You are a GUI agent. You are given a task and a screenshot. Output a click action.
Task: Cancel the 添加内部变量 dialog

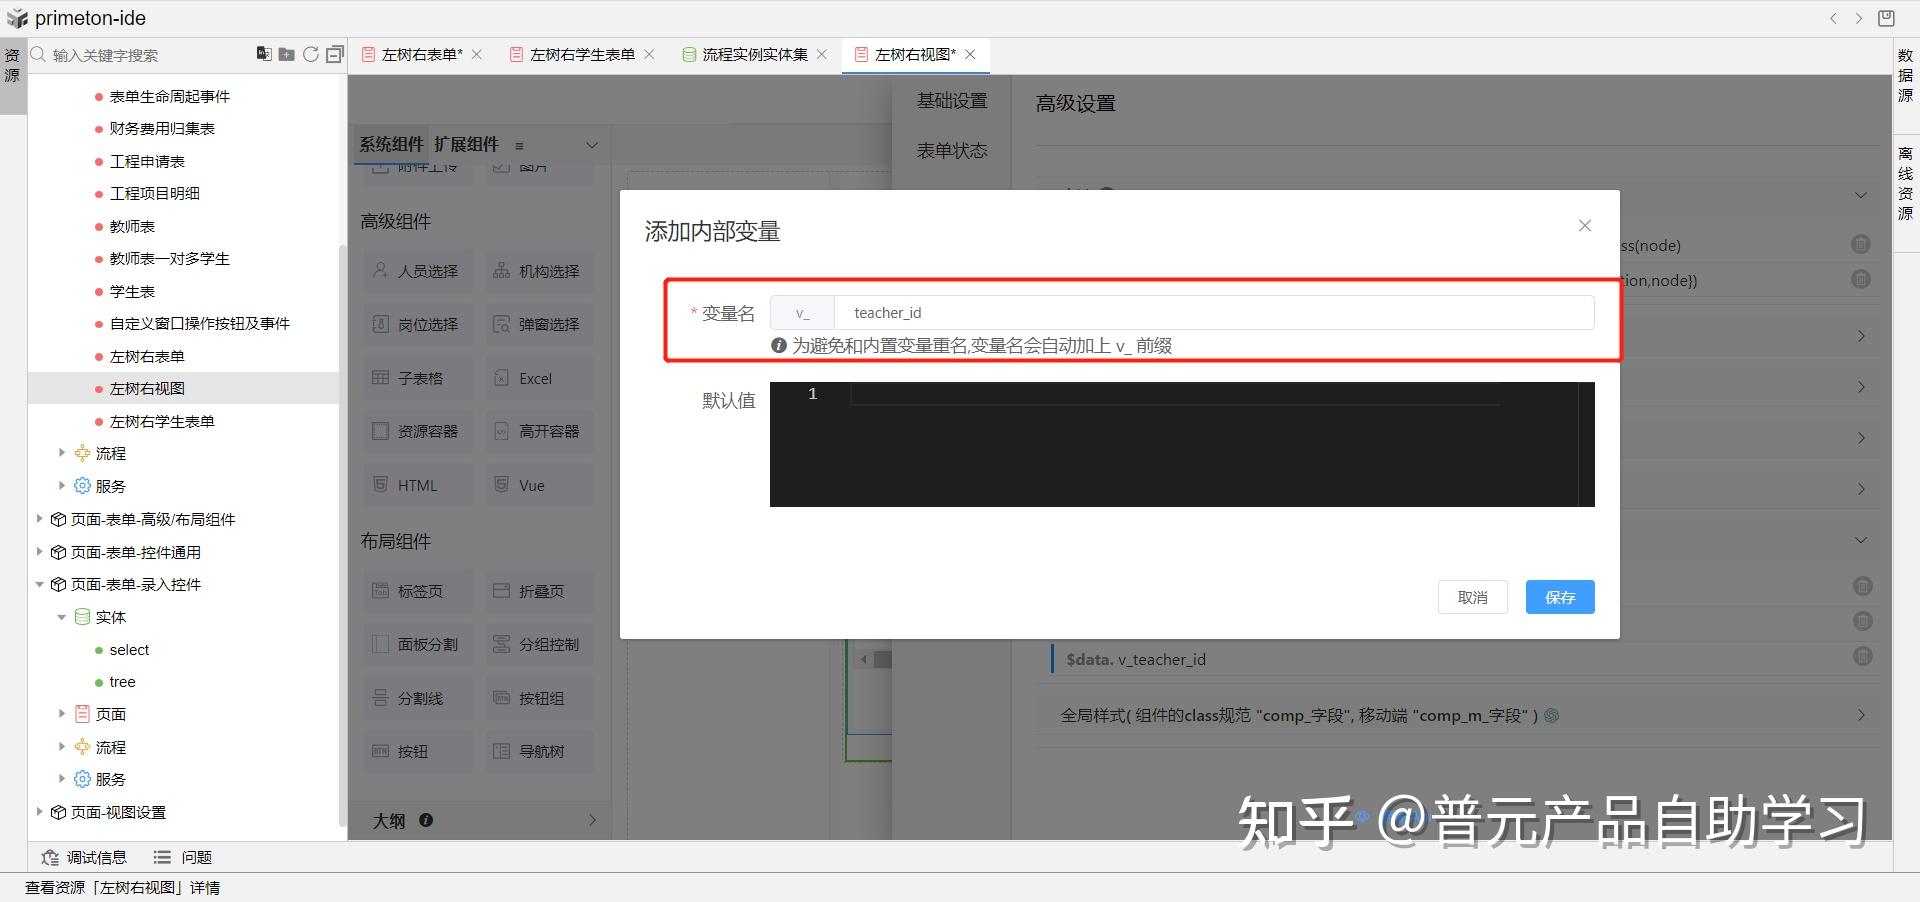click(x=1472, y=597)
